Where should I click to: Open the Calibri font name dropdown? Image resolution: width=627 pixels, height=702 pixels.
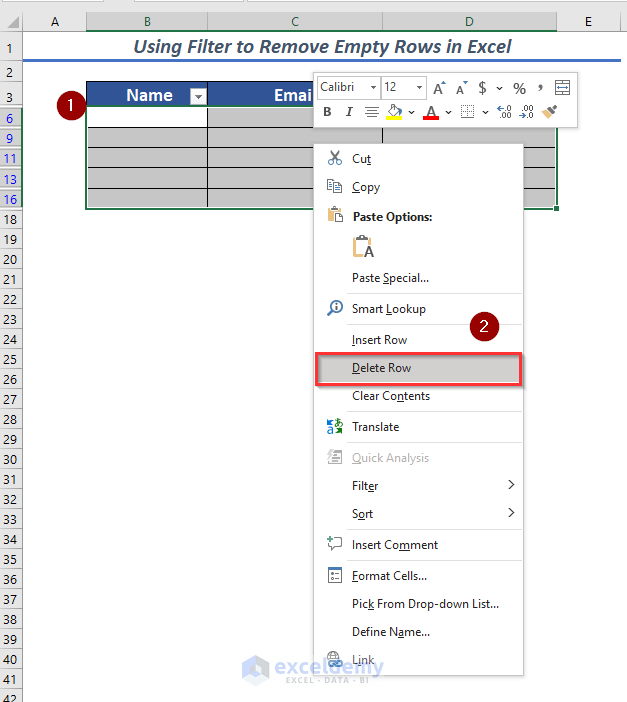coord(373,87)
